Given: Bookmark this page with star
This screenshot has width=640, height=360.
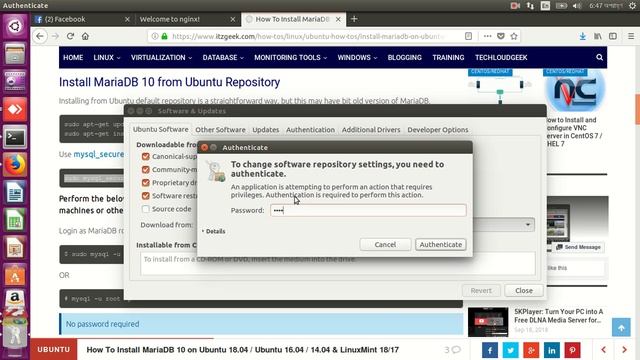Looking at the screenshot, I should click(514, 36).
